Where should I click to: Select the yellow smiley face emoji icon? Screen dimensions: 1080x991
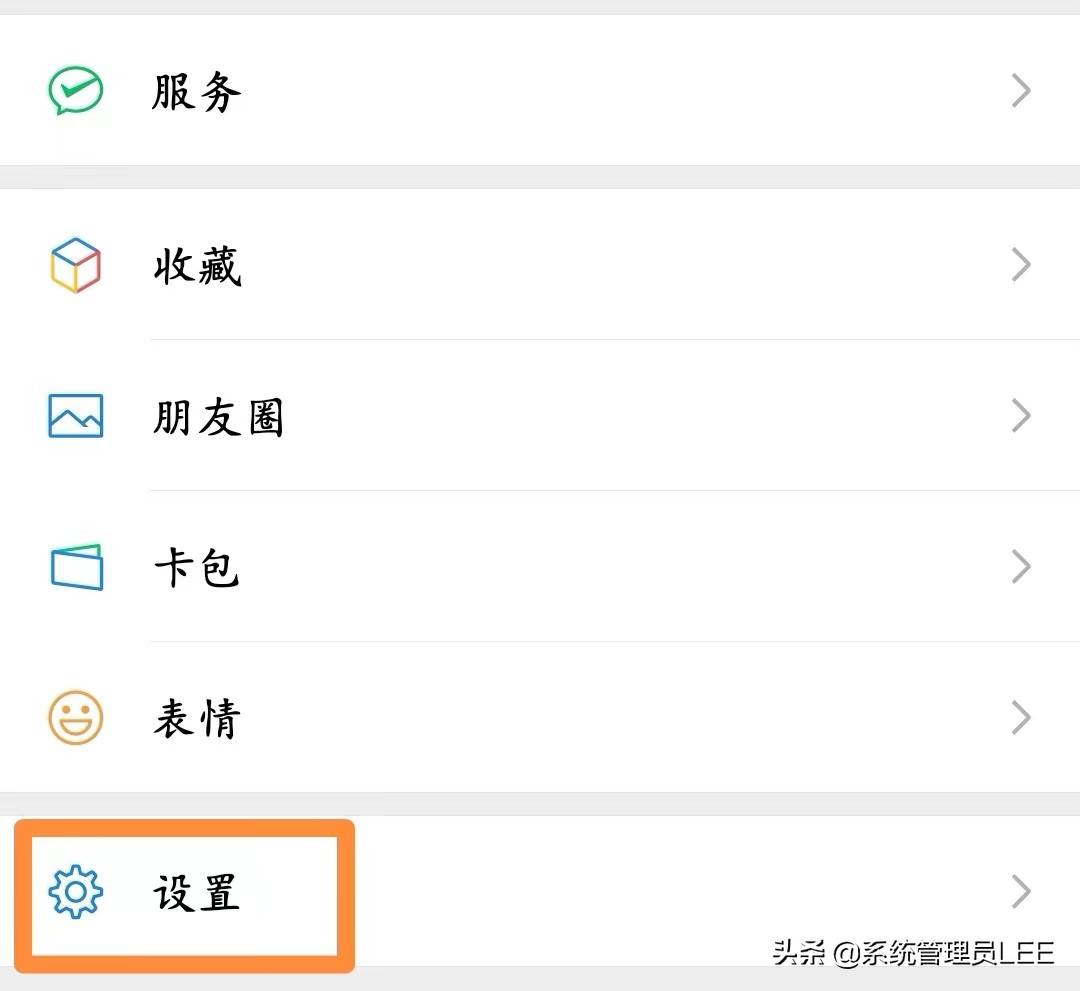point(75,716)
